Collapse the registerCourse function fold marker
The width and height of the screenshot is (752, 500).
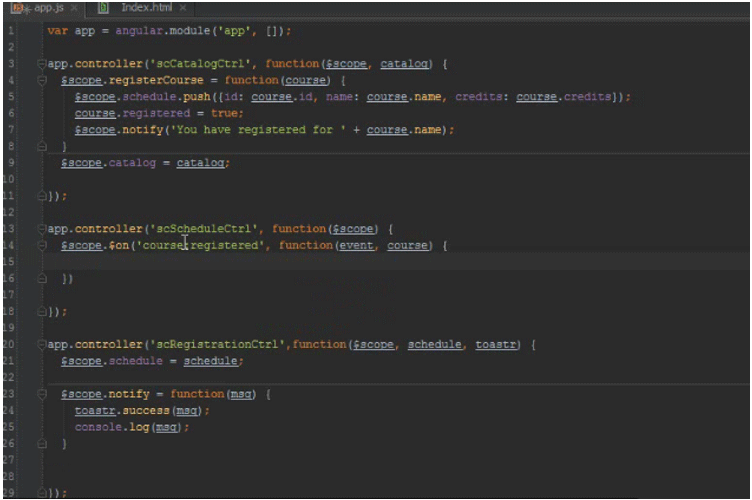coord(42,80)
